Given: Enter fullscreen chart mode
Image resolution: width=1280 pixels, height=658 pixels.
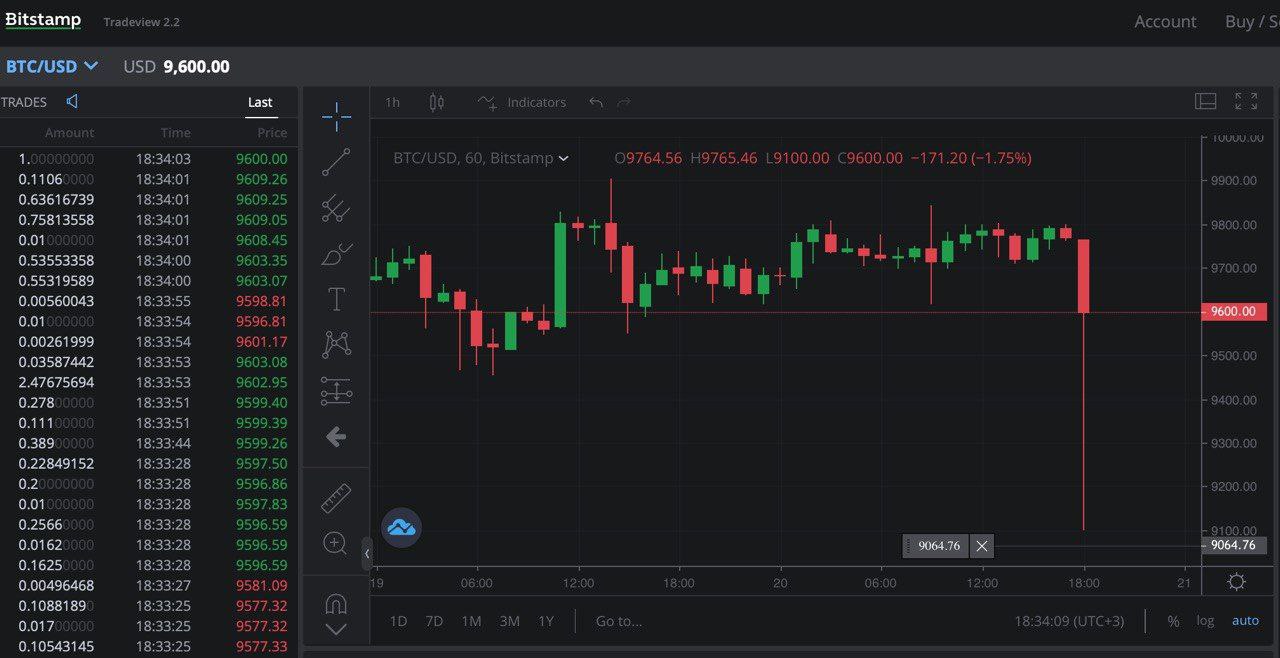Looking at the screenshot, I should coord(1246,101).
